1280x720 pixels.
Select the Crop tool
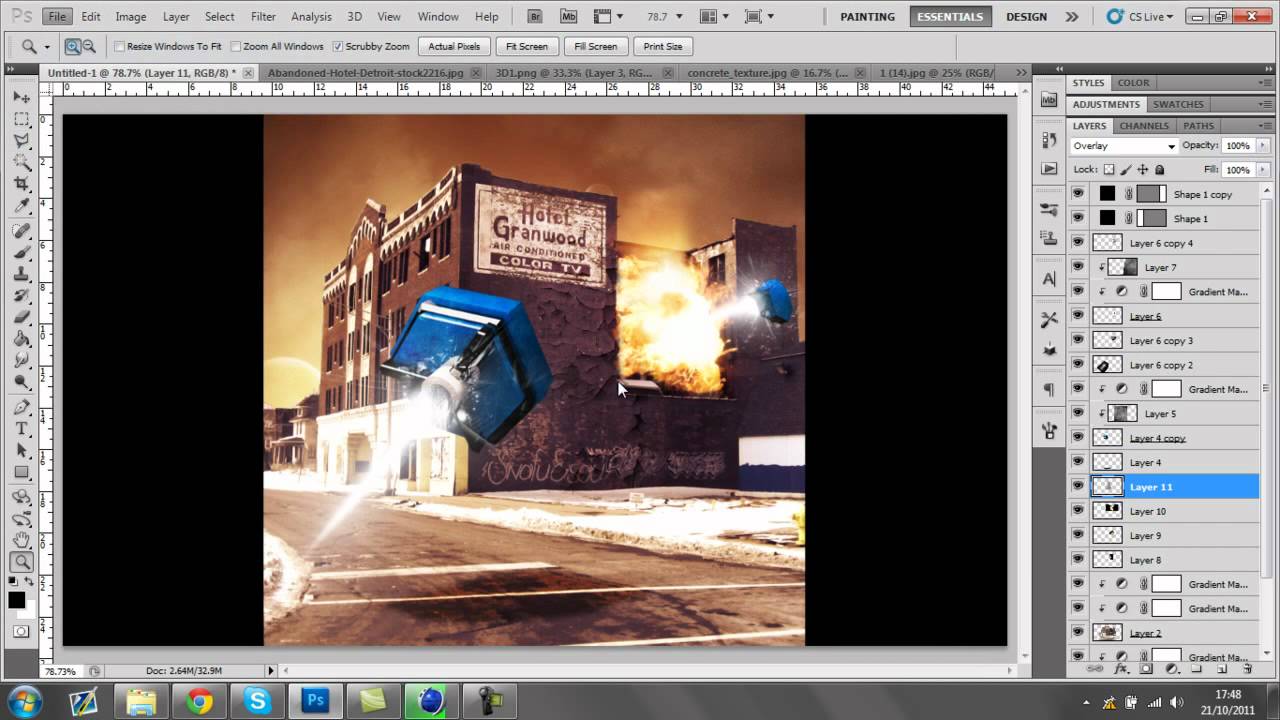pos(21,185)
